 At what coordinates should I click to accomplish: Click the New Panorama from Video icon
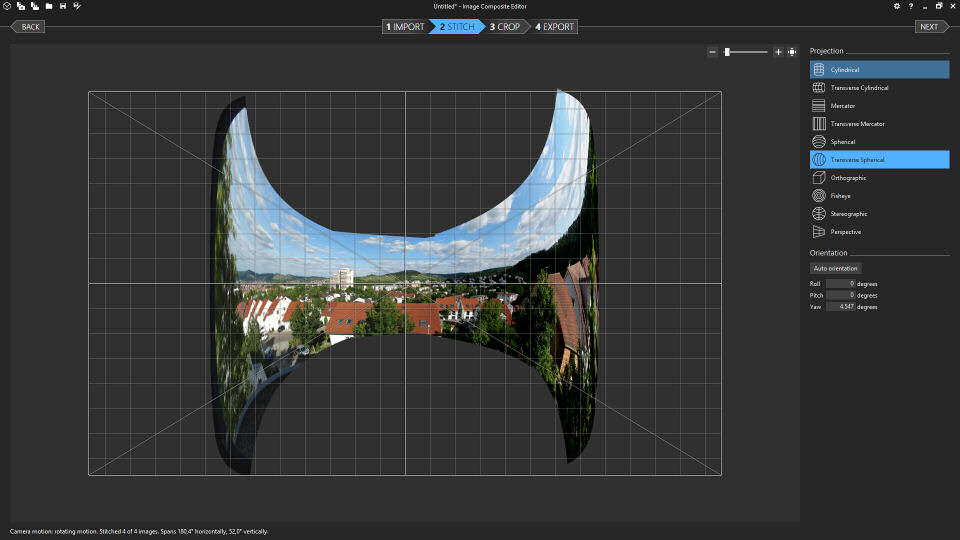(x=34, y=6)
